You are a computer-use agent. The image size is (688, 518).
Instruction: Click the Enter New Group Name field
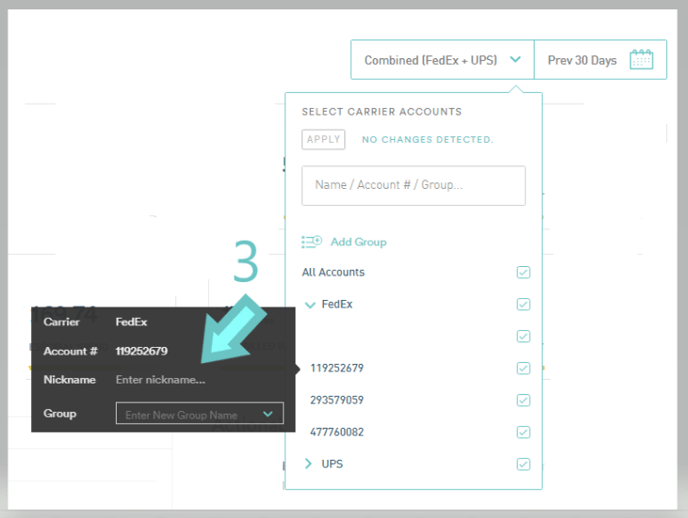(200, 414)
